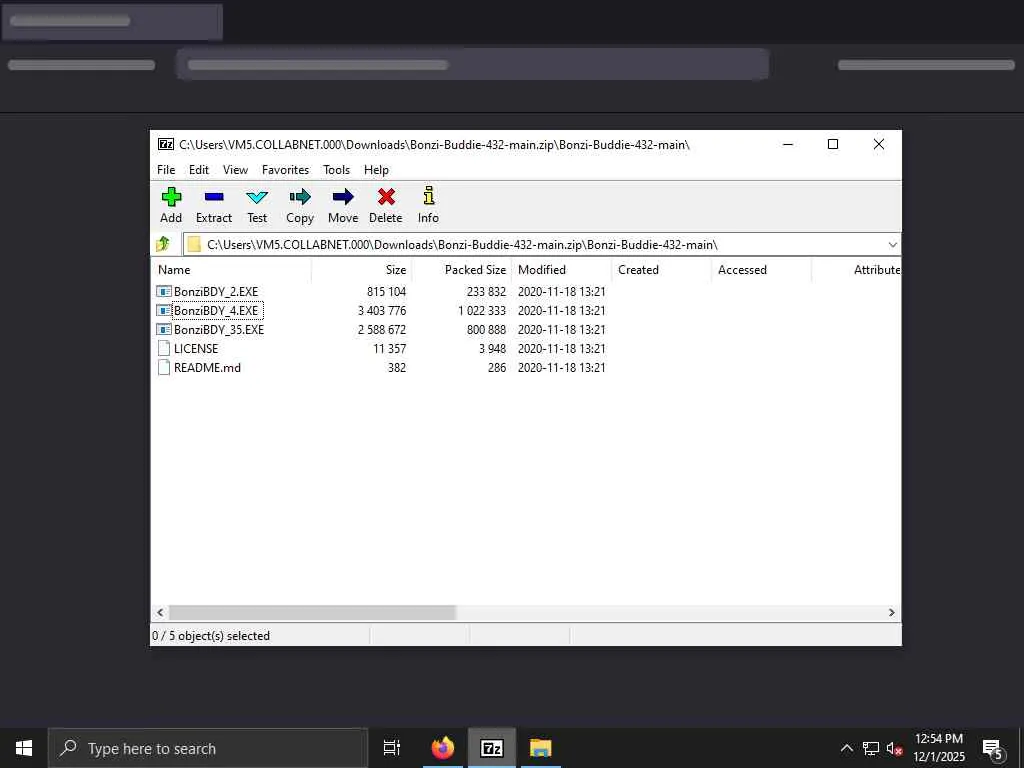Click packed size value 800 888
The image size is (1024, 768).
pos(487,329)
